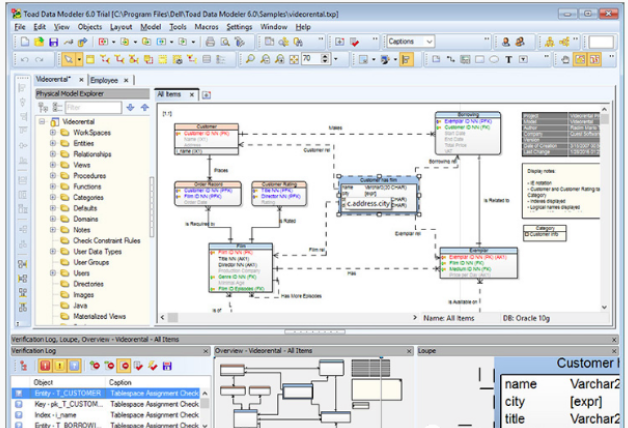Save the model with the floppy disk icon
Viewport: 628px width, 428px height.
coord(54,42)
